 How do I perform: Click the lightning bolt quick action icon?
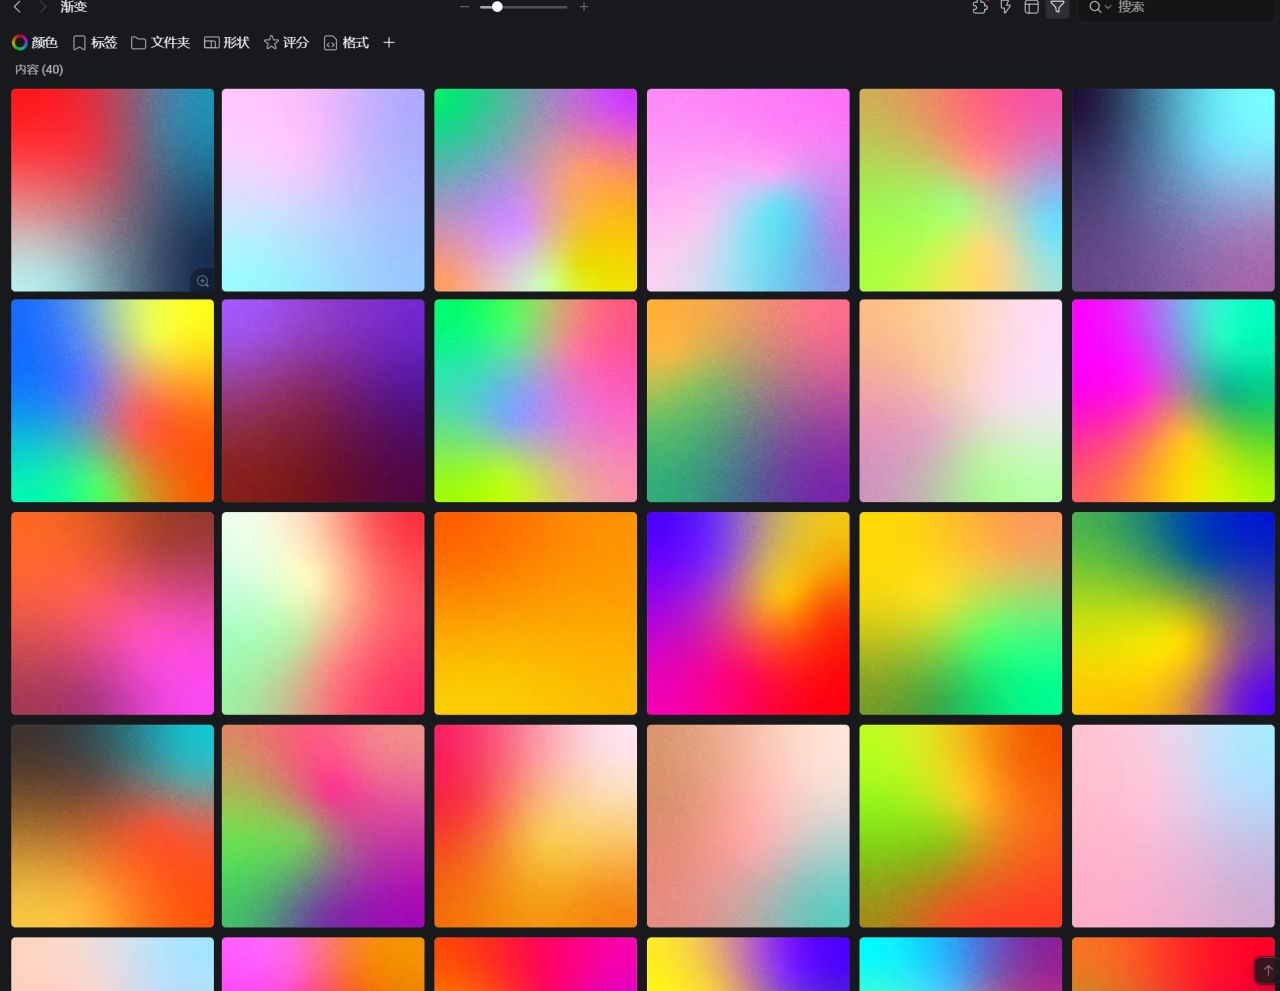pos(1006,7)
